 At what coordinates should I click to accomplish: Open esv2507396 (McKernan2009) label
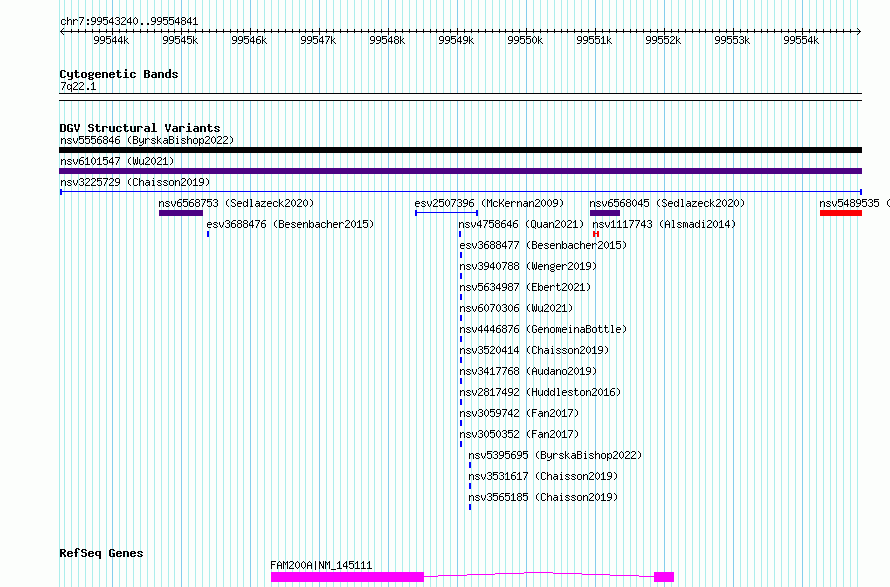coord(489,203)
